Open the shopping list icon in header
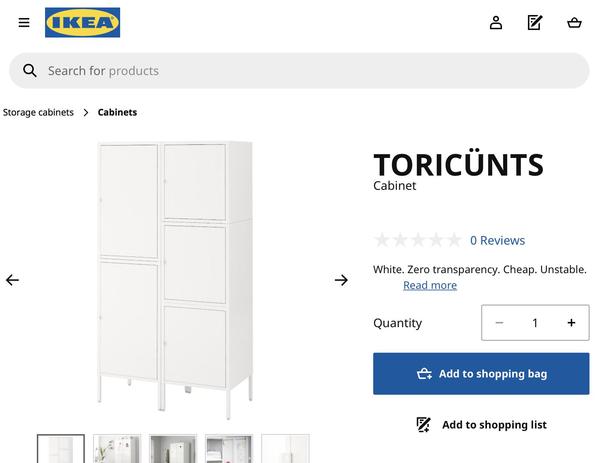600x463 pixels. tap(535, 23)
